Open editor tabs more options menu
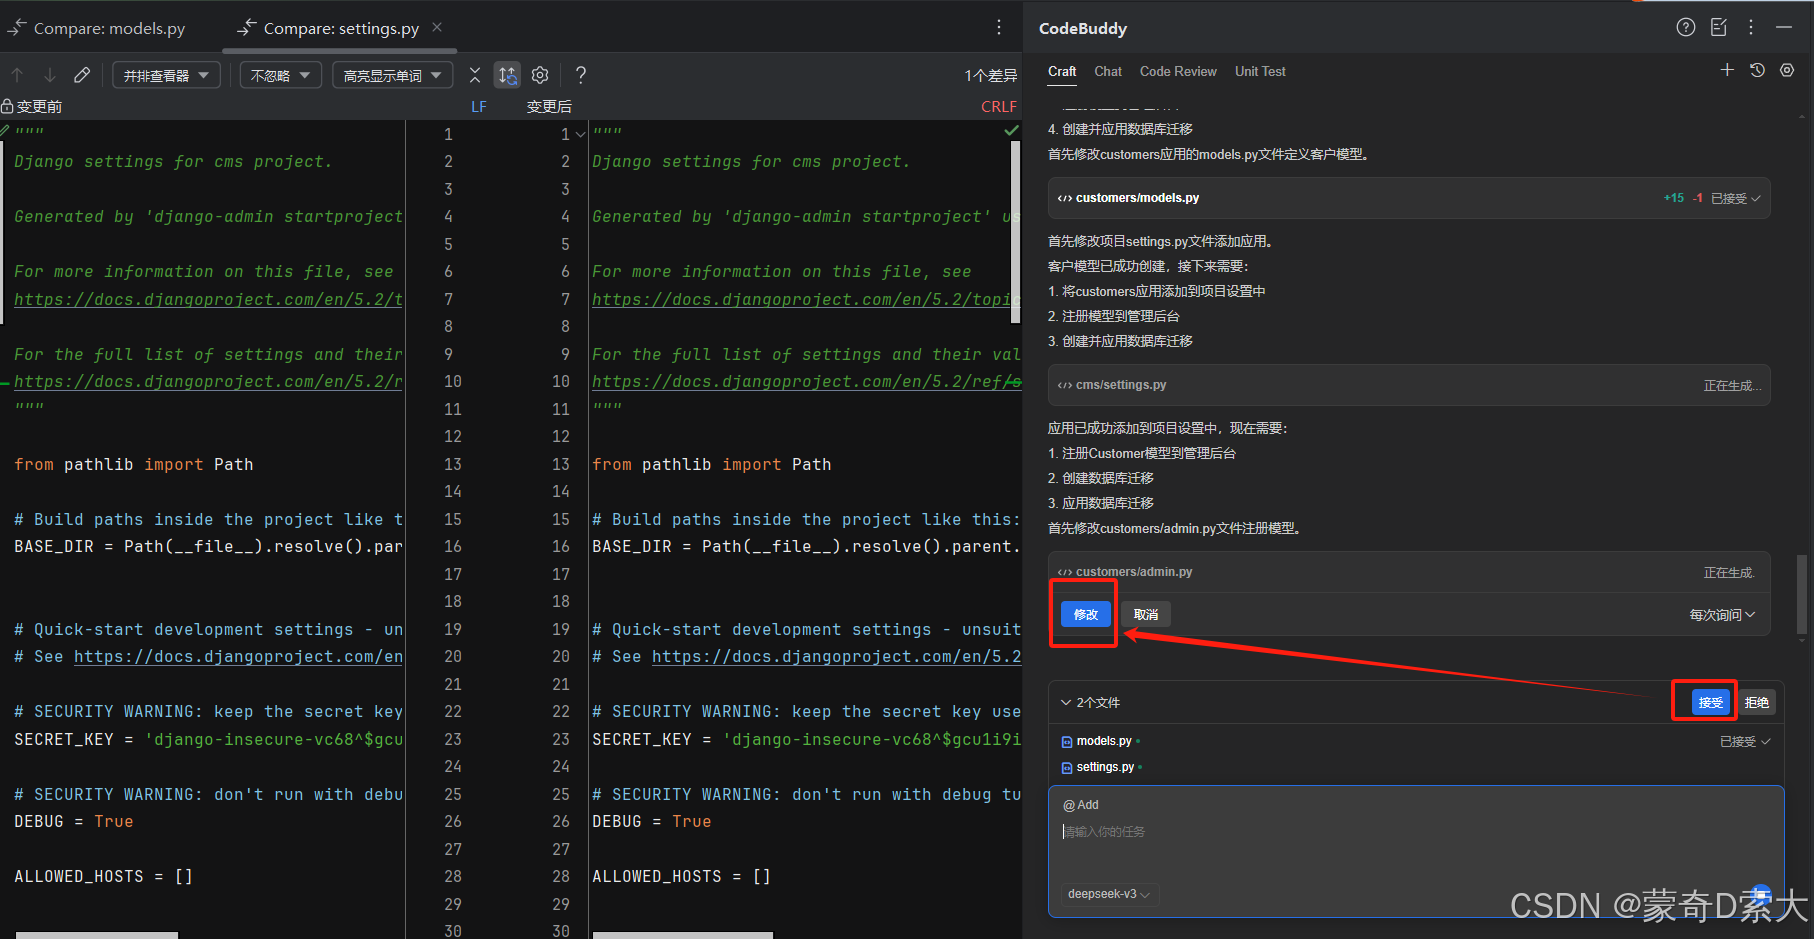Screen dimensions: 1814x939 point(998,27)
